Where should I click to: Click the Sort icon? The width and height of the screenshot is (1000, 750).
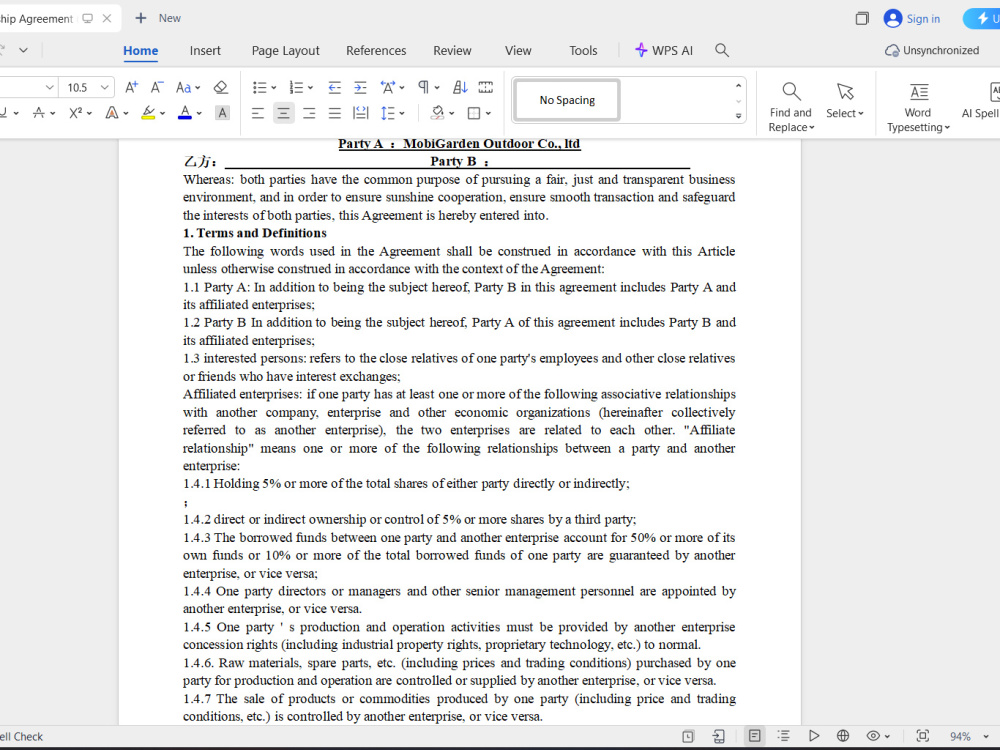(x=460, y=87)
